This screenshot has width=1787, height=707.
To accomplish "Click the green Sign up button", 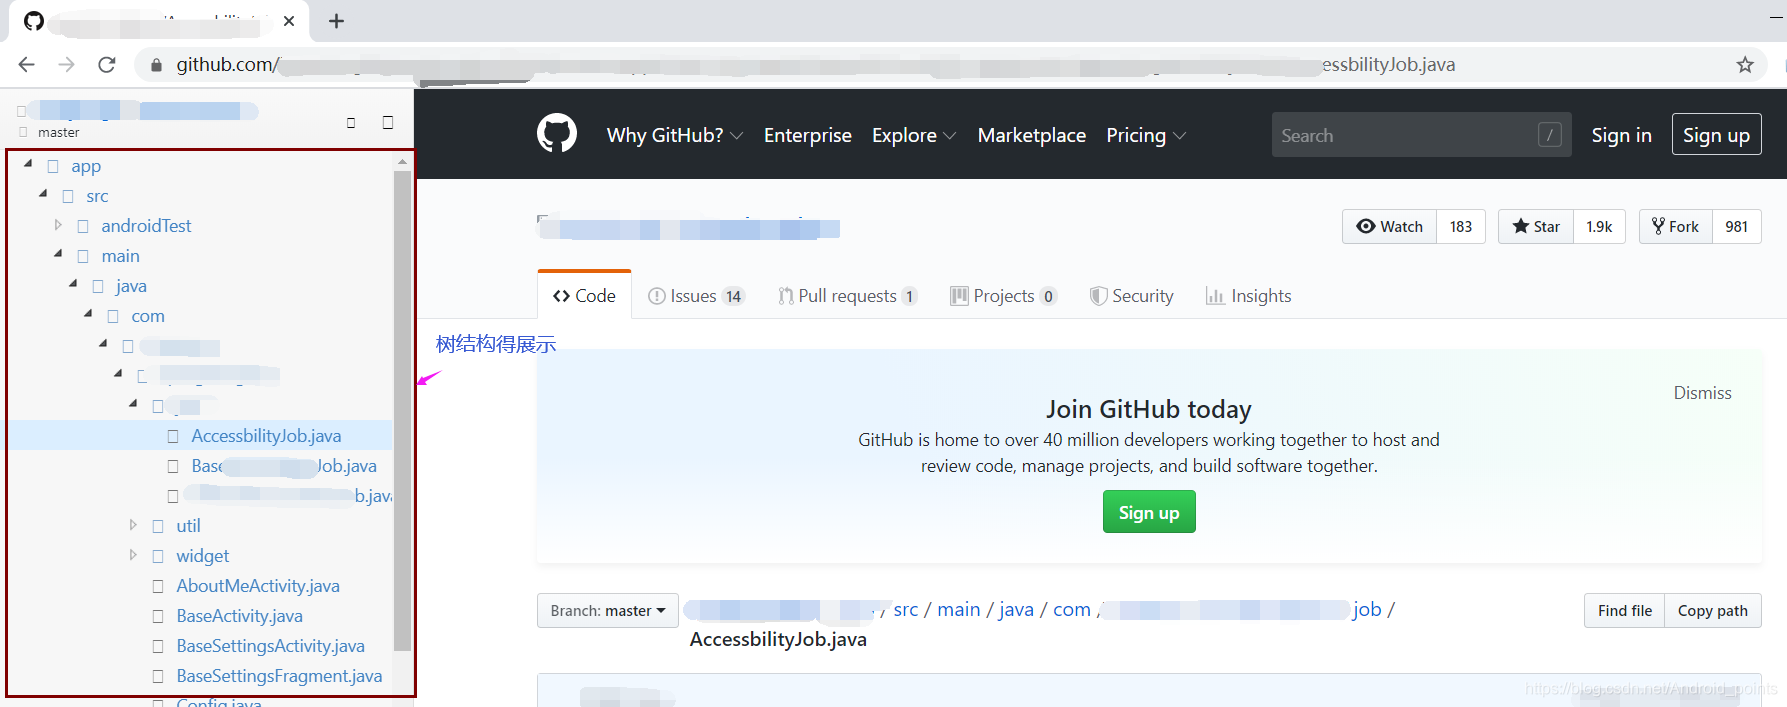I will (x=1149, y=512).
